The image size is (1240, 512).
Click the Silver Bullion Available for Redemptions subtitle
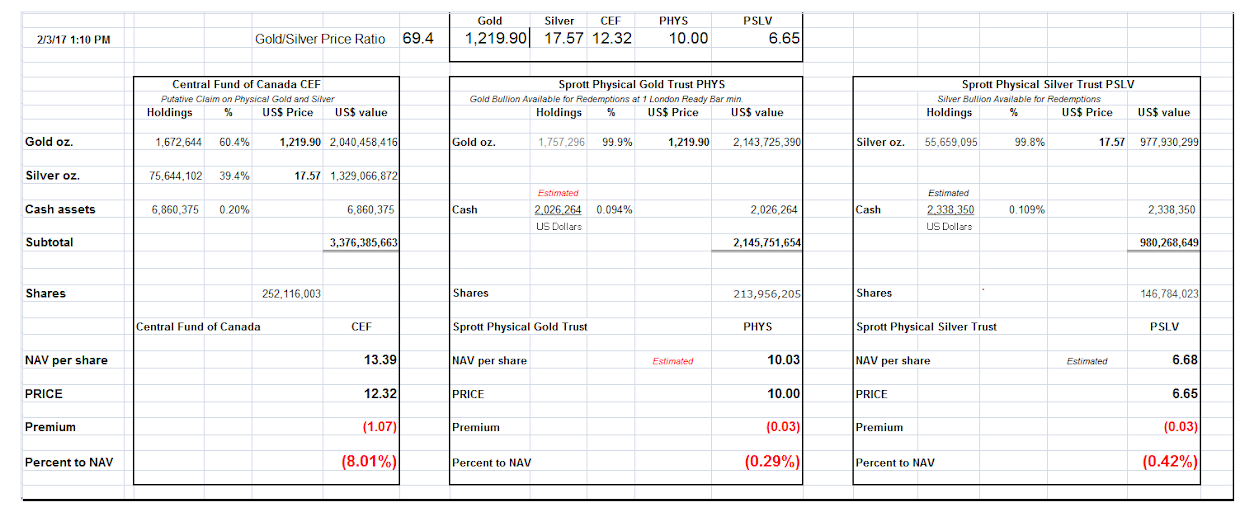tap(1019, 99)
